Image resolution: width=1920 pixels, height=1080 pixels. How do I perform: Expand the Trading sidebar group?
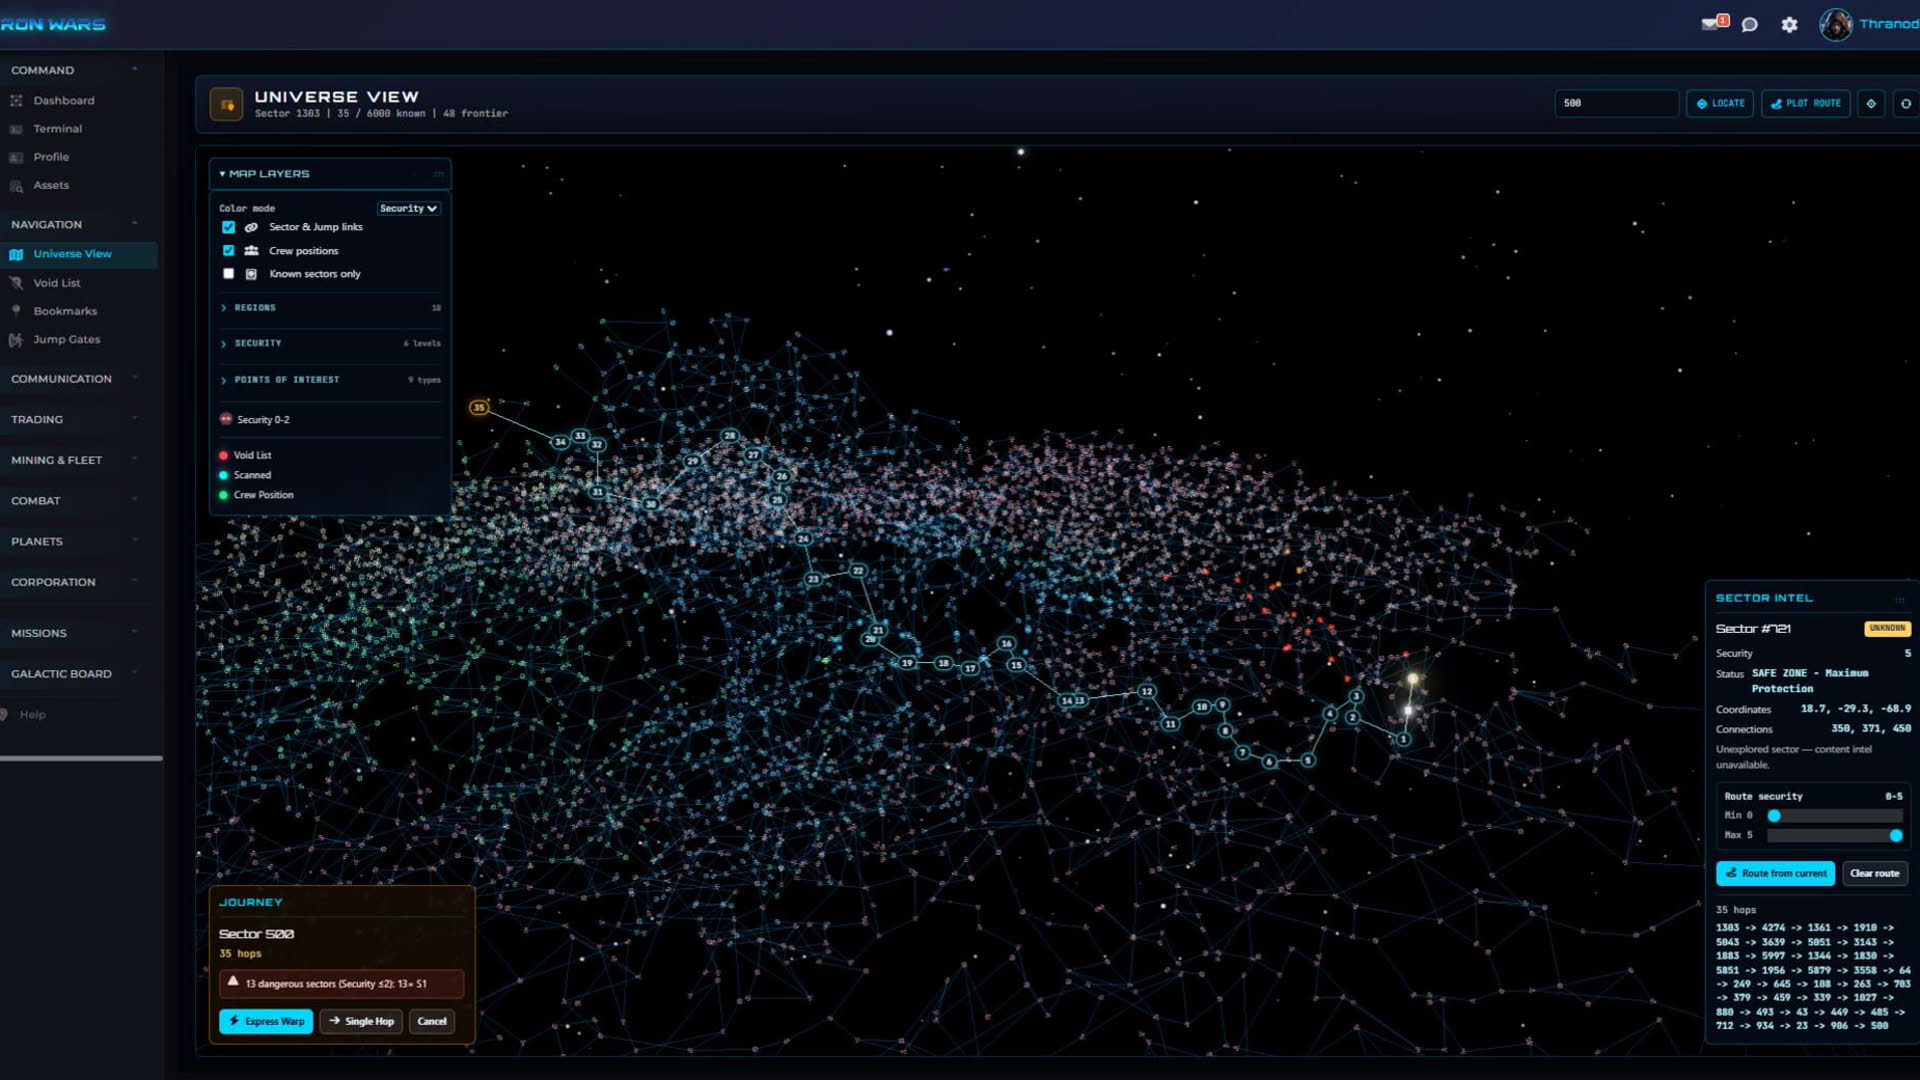[75, 420]
